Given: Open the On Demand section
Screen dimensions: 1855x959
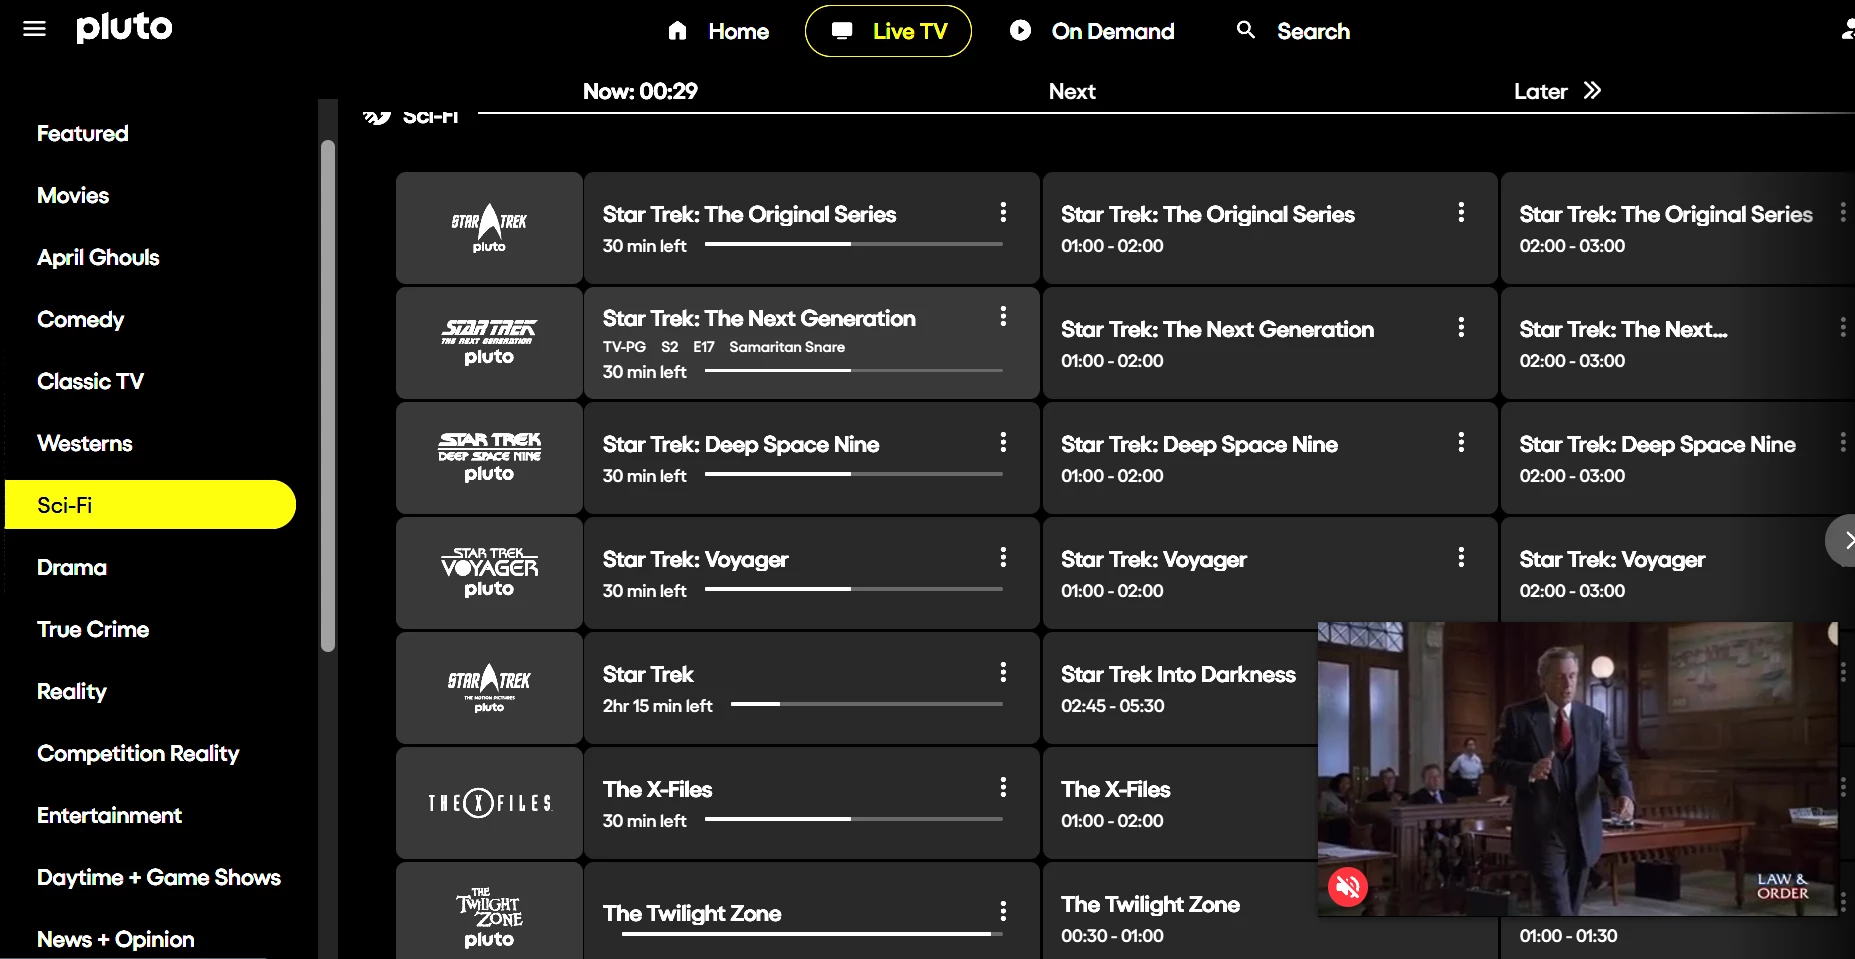Looking at the screenshot, I should point(1092,31).
